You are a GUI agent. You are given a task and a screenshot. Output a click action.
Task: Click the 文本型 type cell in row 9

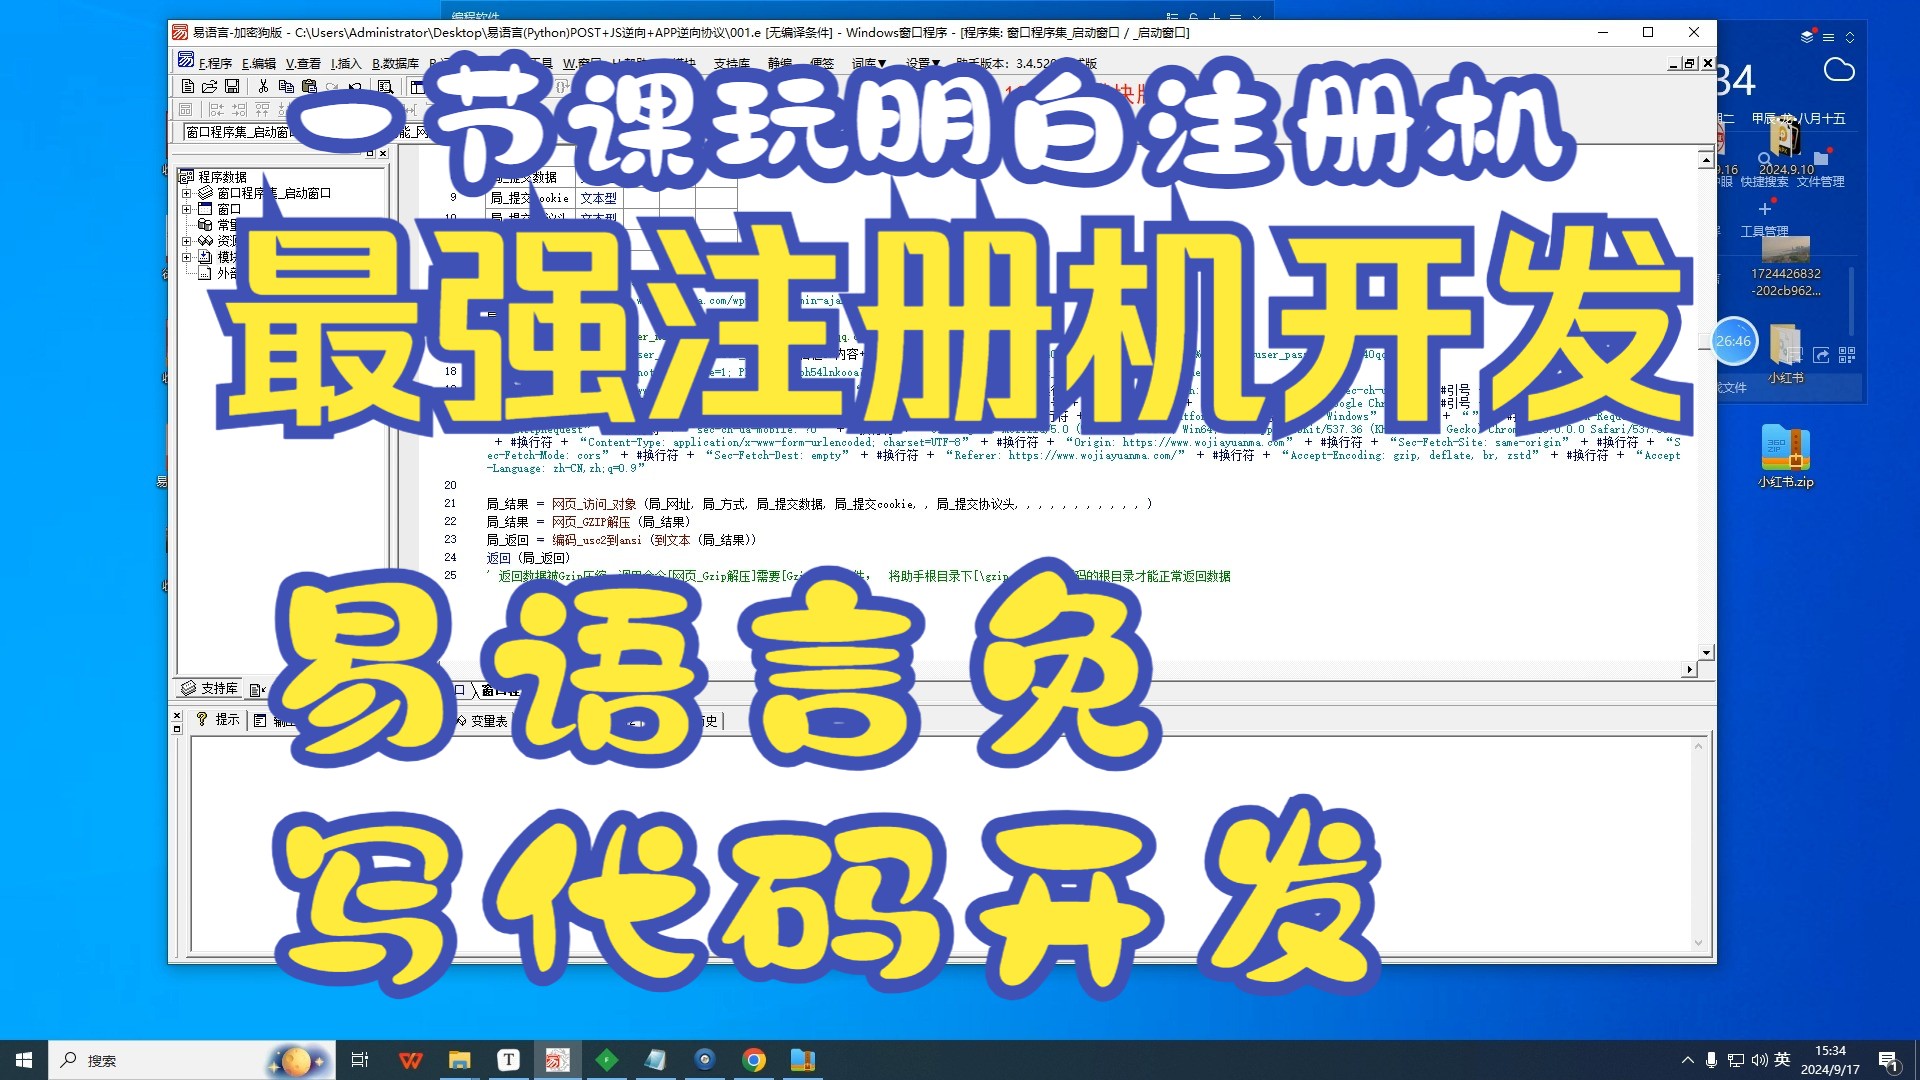(599, 198)
